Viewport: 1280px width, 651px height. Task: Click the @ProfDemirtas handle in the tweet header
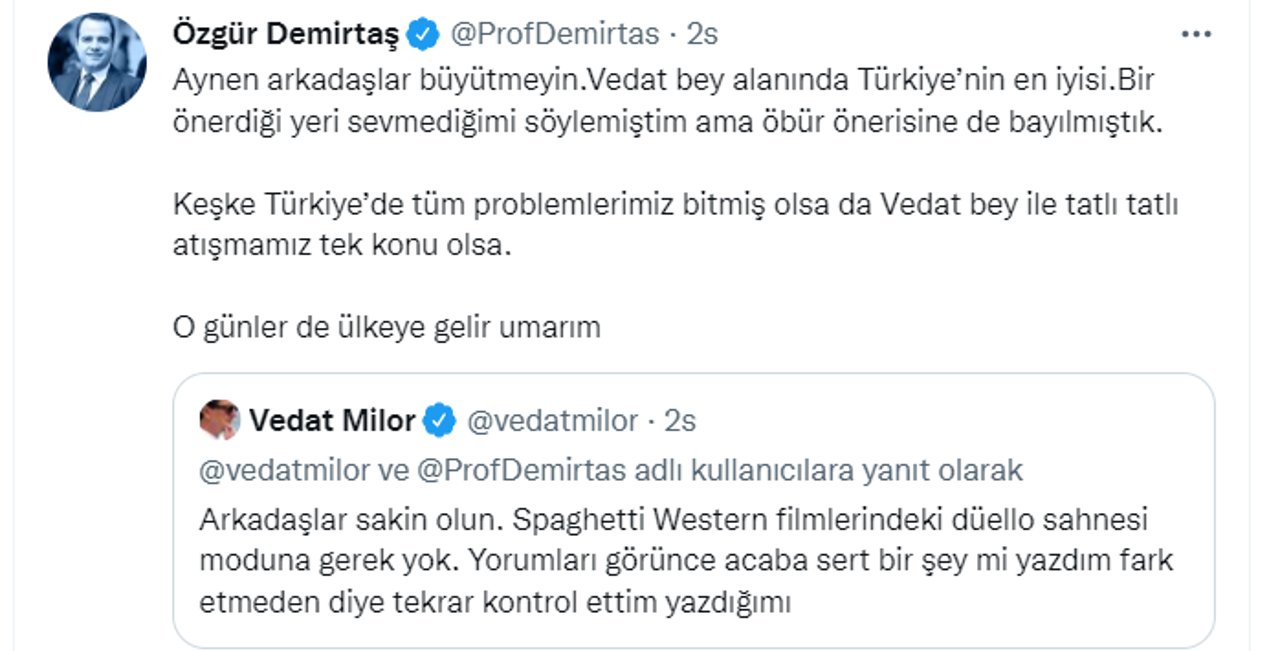pos(555,35)
